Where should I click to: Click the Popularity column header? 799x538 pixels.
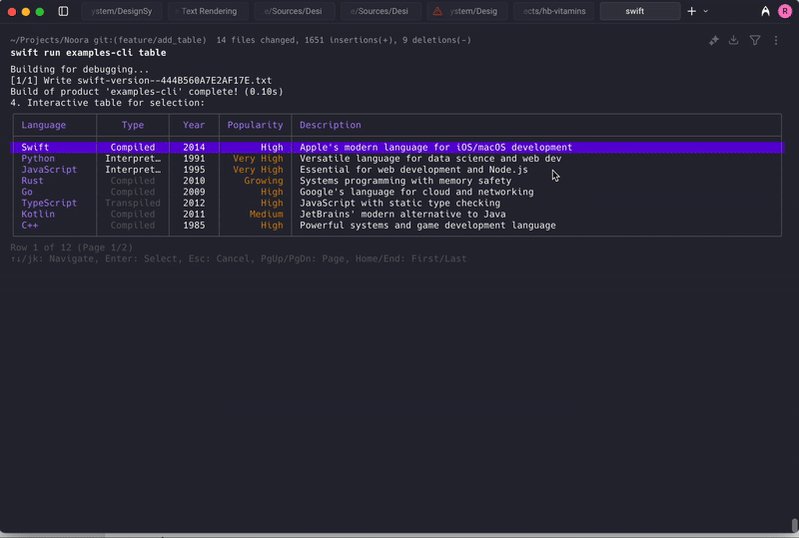[255, 125]
